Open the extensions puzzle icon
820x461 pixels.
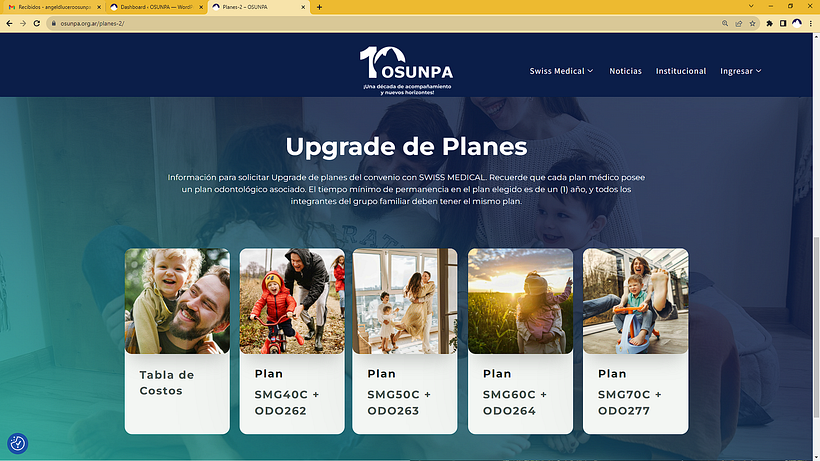[x=769, y=23]
